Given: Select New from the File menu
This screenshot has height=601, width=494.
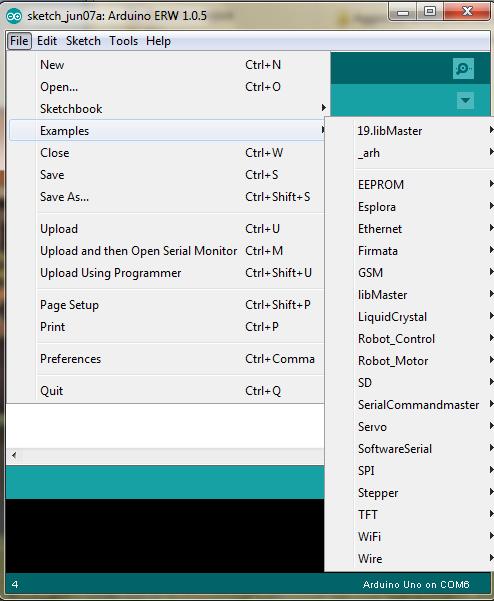Looking at the screenshot, I should 167,65.
